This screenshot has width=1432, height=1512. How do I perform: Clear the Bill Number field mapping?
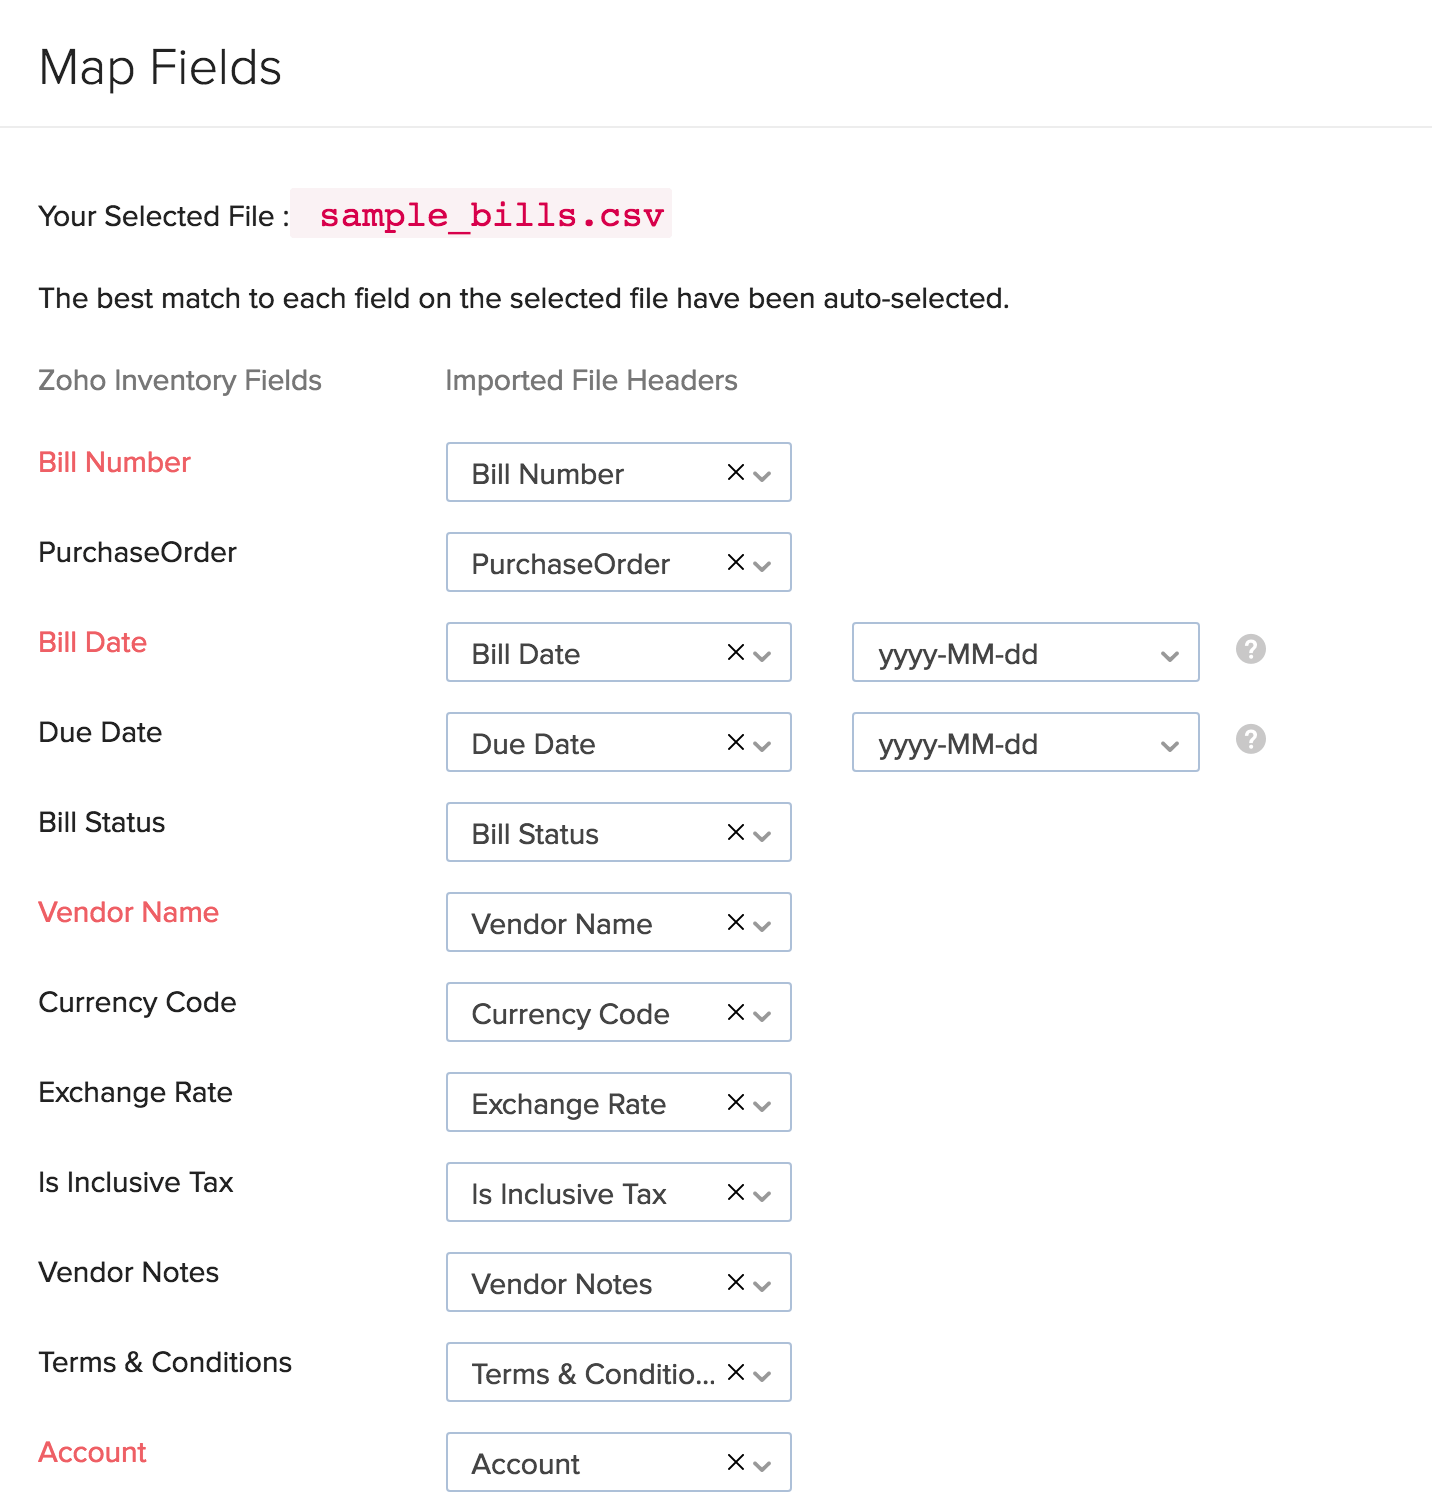coord(734,472)
